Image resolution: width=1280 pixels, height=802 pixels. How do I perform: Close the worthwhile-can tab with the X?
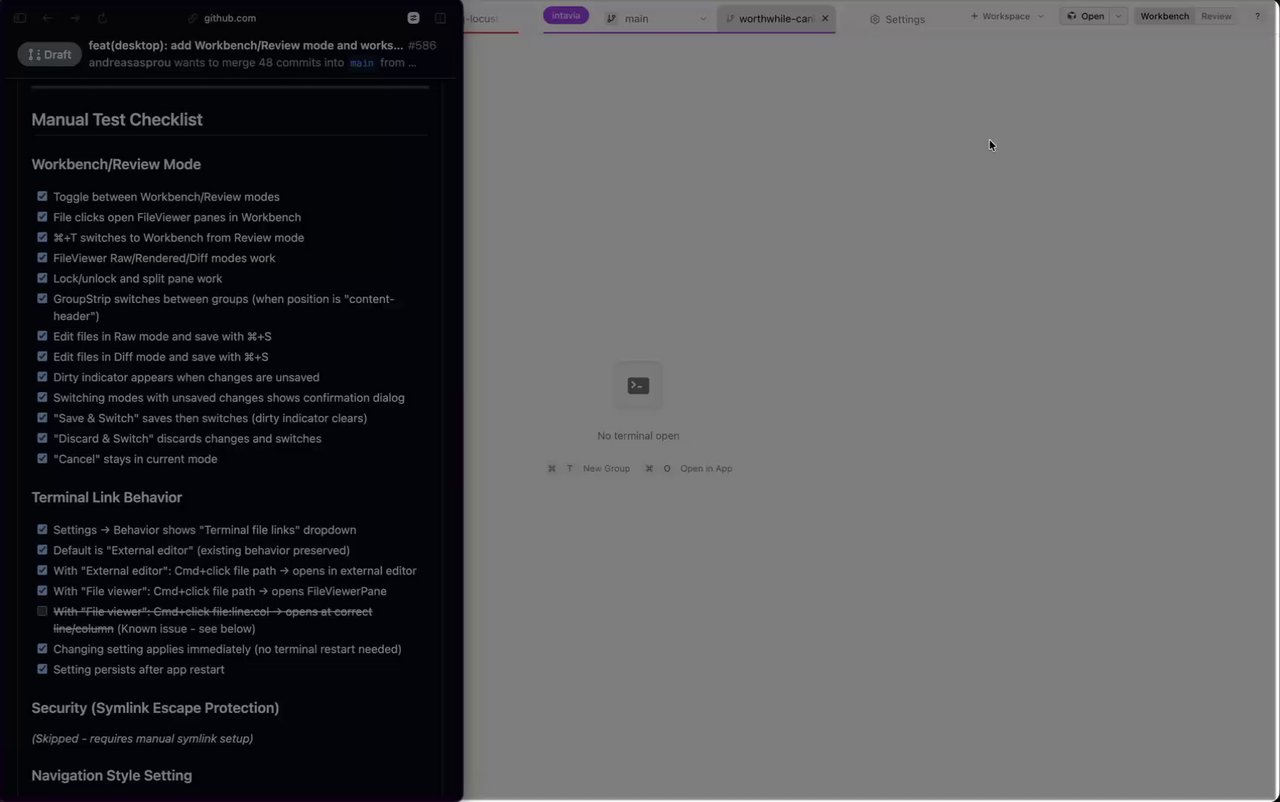pyautogui.click(x=825, y=19)
